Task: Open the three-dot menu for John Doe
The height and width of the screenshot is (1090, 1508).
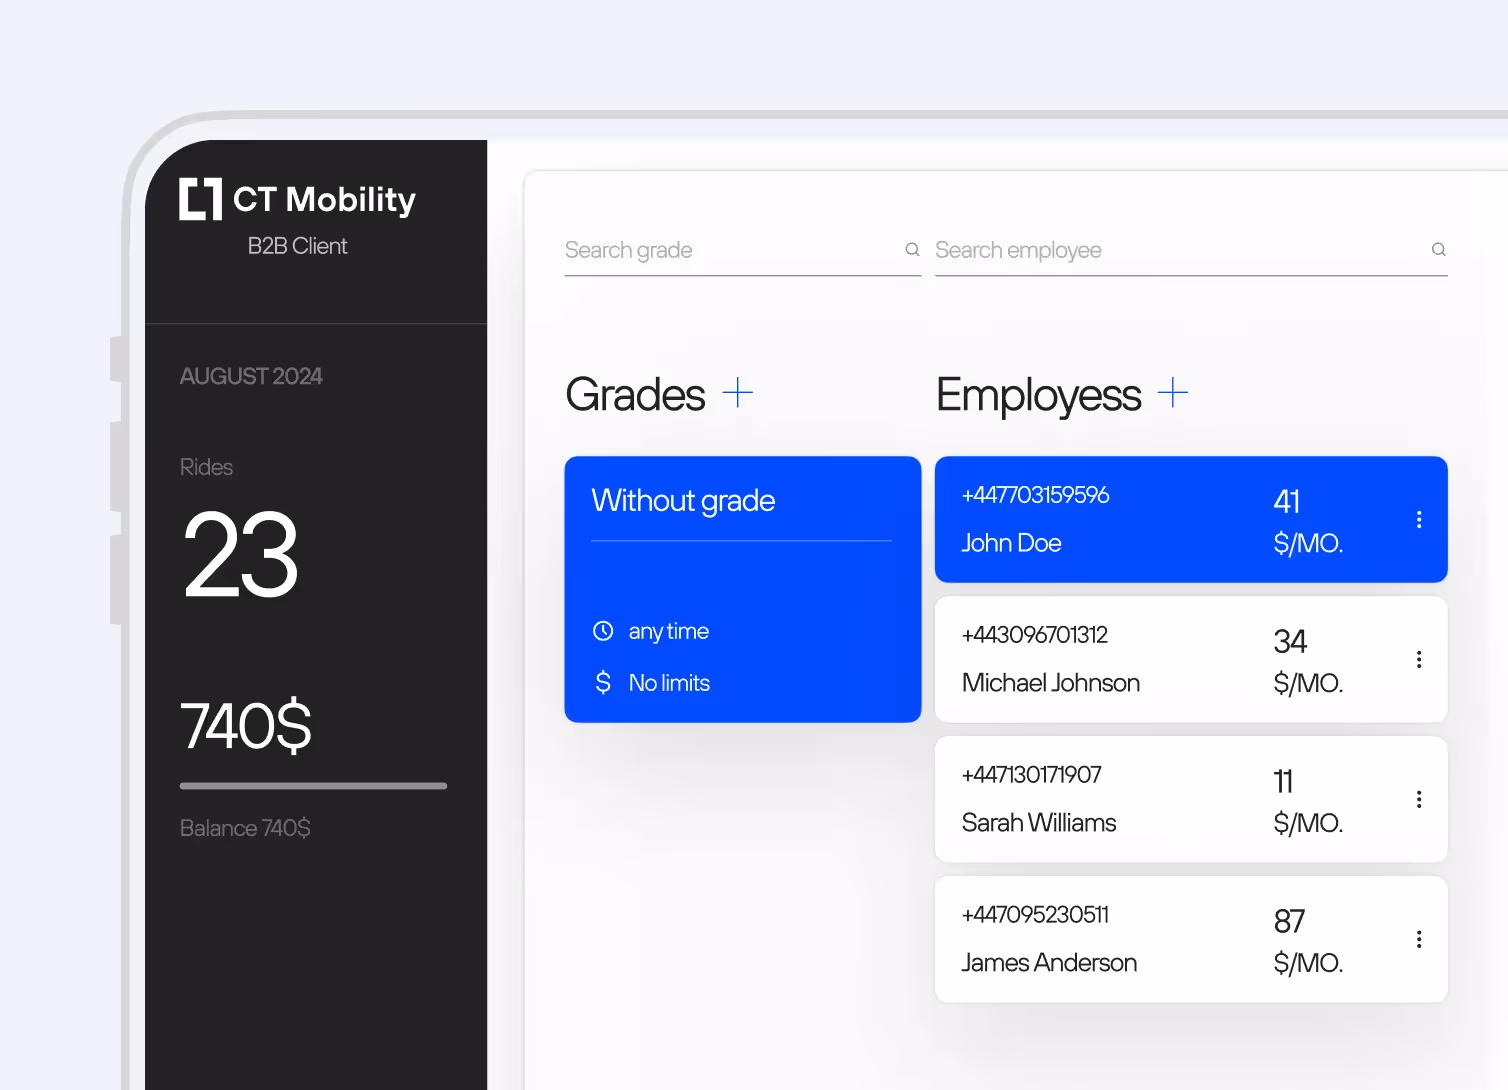Action: click(1419, 519)
